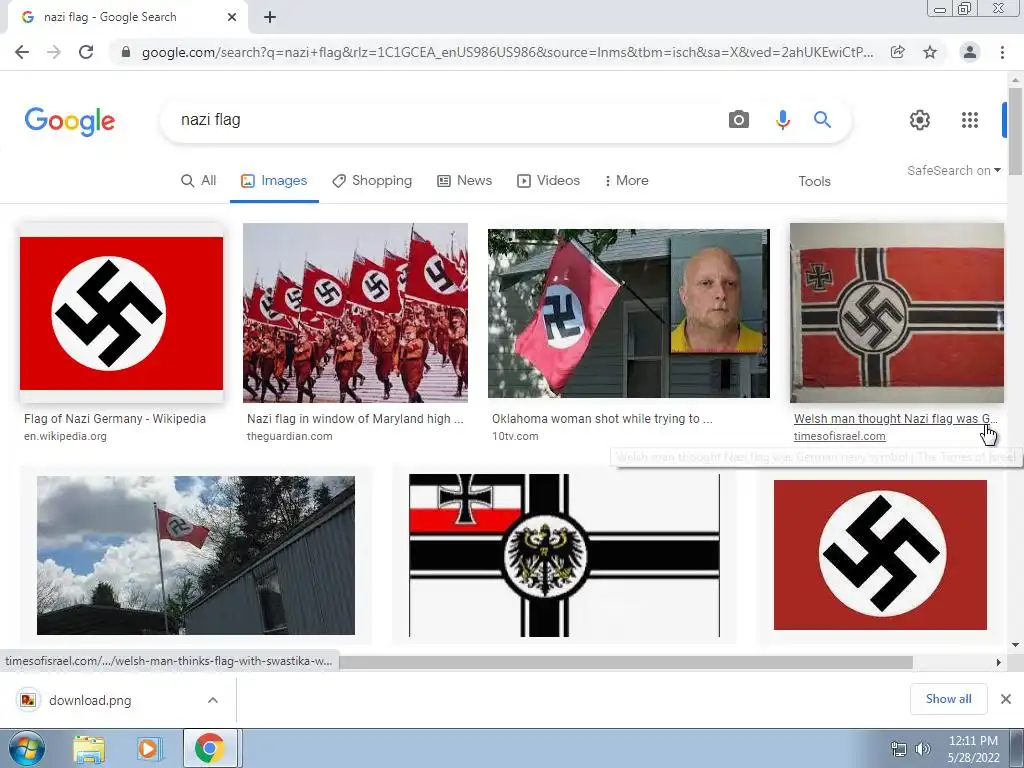
Task: Switch to the Videos tab
Action: (x=549, y=181)
